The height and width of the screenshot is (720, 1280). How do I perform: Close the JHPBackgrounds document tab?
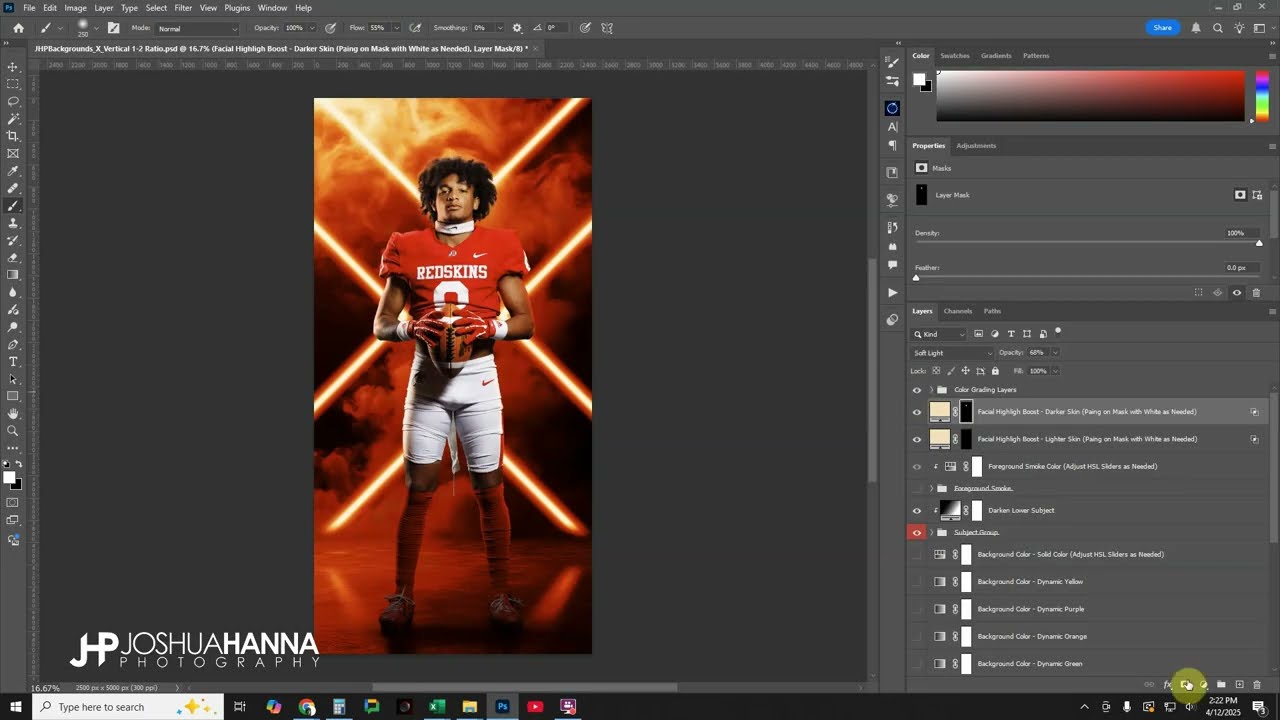click(x=536, y=48)
